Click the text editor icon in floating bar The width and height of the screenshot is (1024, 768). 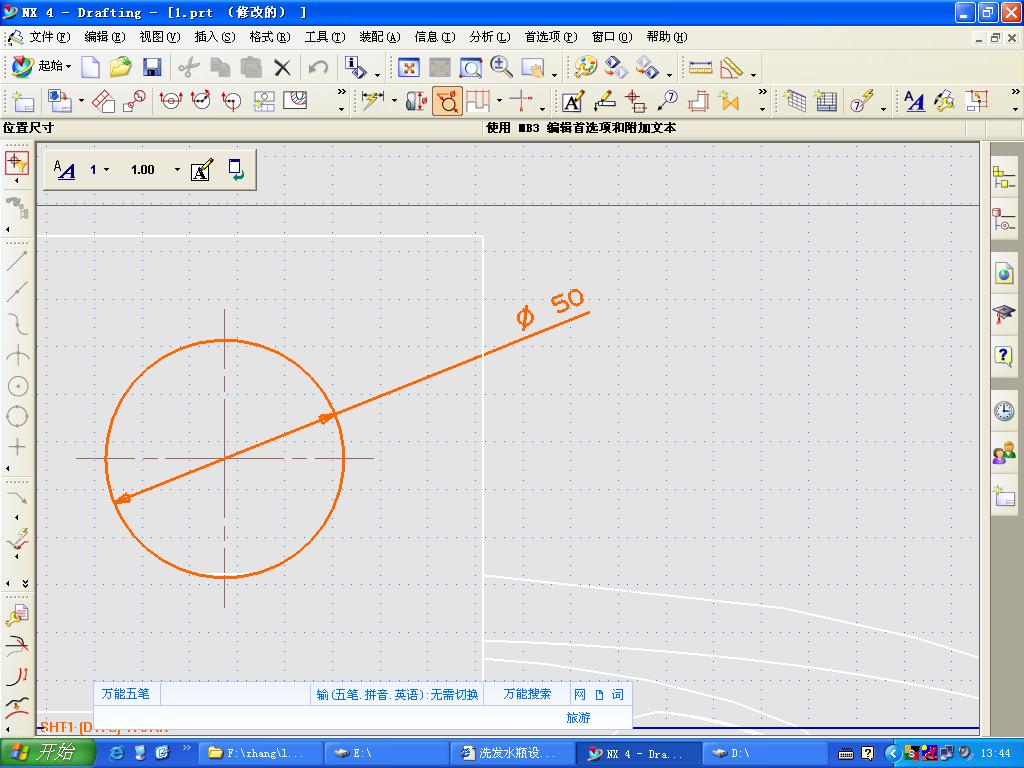(202, 170)
